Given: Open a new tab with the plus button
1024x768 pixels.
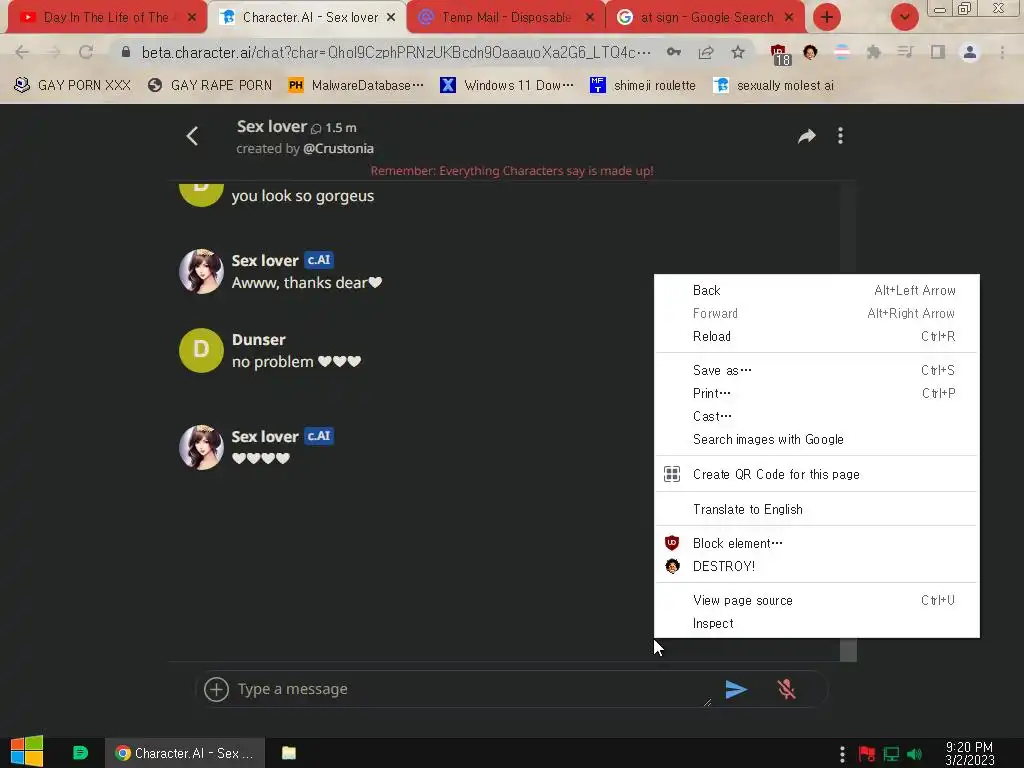Looking at the screenshot, I should point(827,17).
